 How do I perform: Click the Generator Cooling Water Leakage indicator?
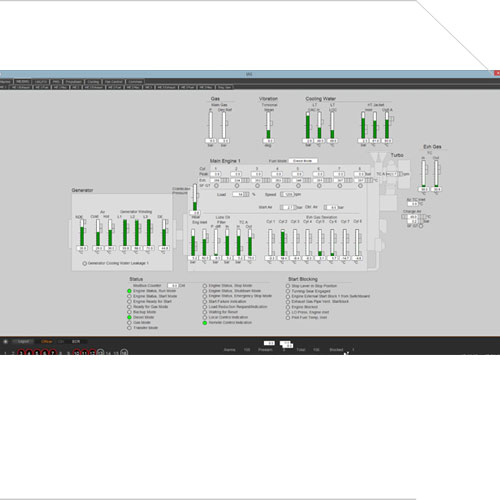tap(85, 263)
